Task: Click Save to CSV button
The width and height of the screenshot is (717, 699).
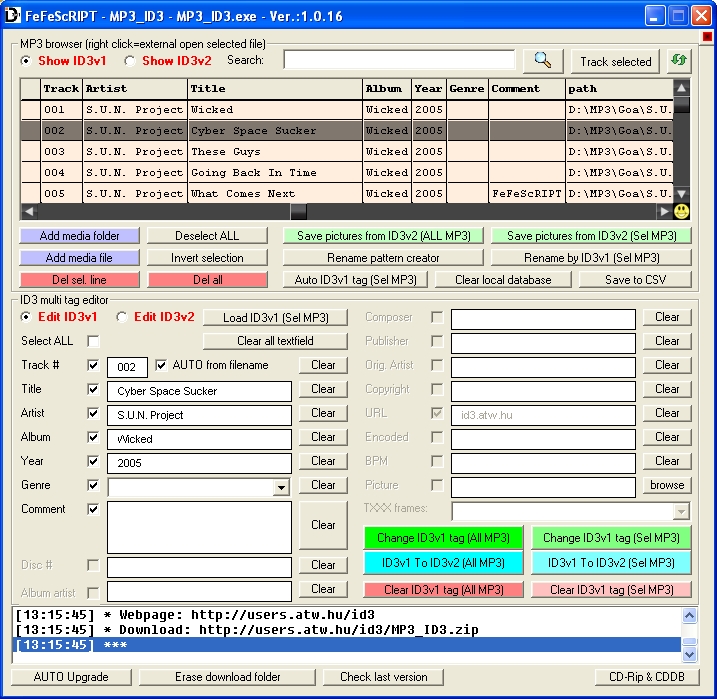Action: 635,280
